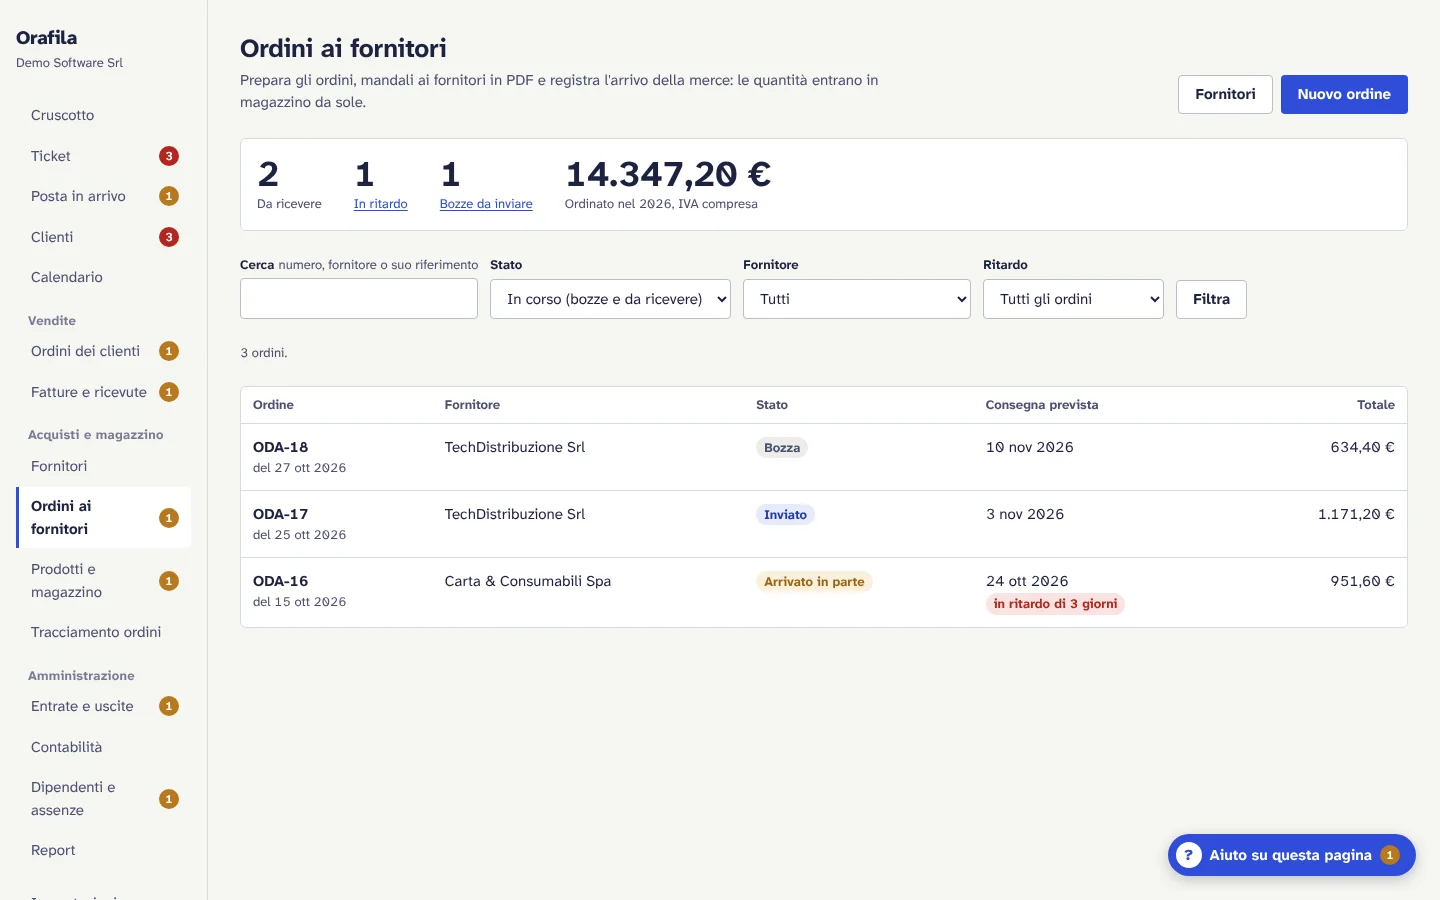Click the Cerca search field

(359, 299)
